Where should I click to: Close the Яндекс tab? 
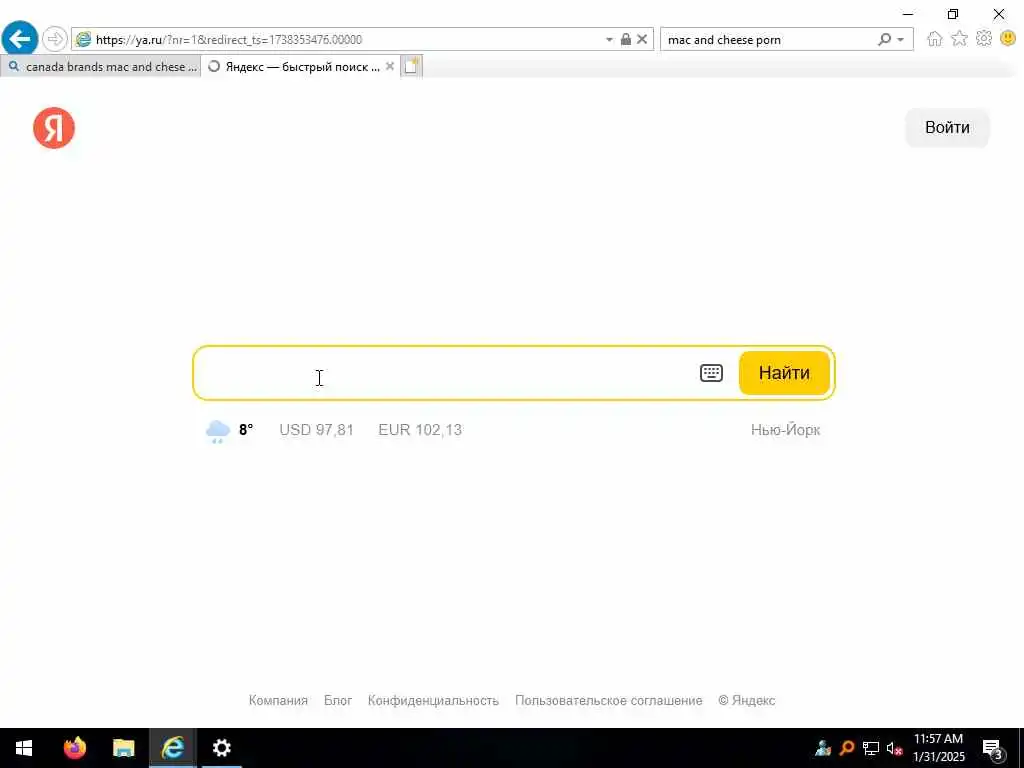coord(390,66)
